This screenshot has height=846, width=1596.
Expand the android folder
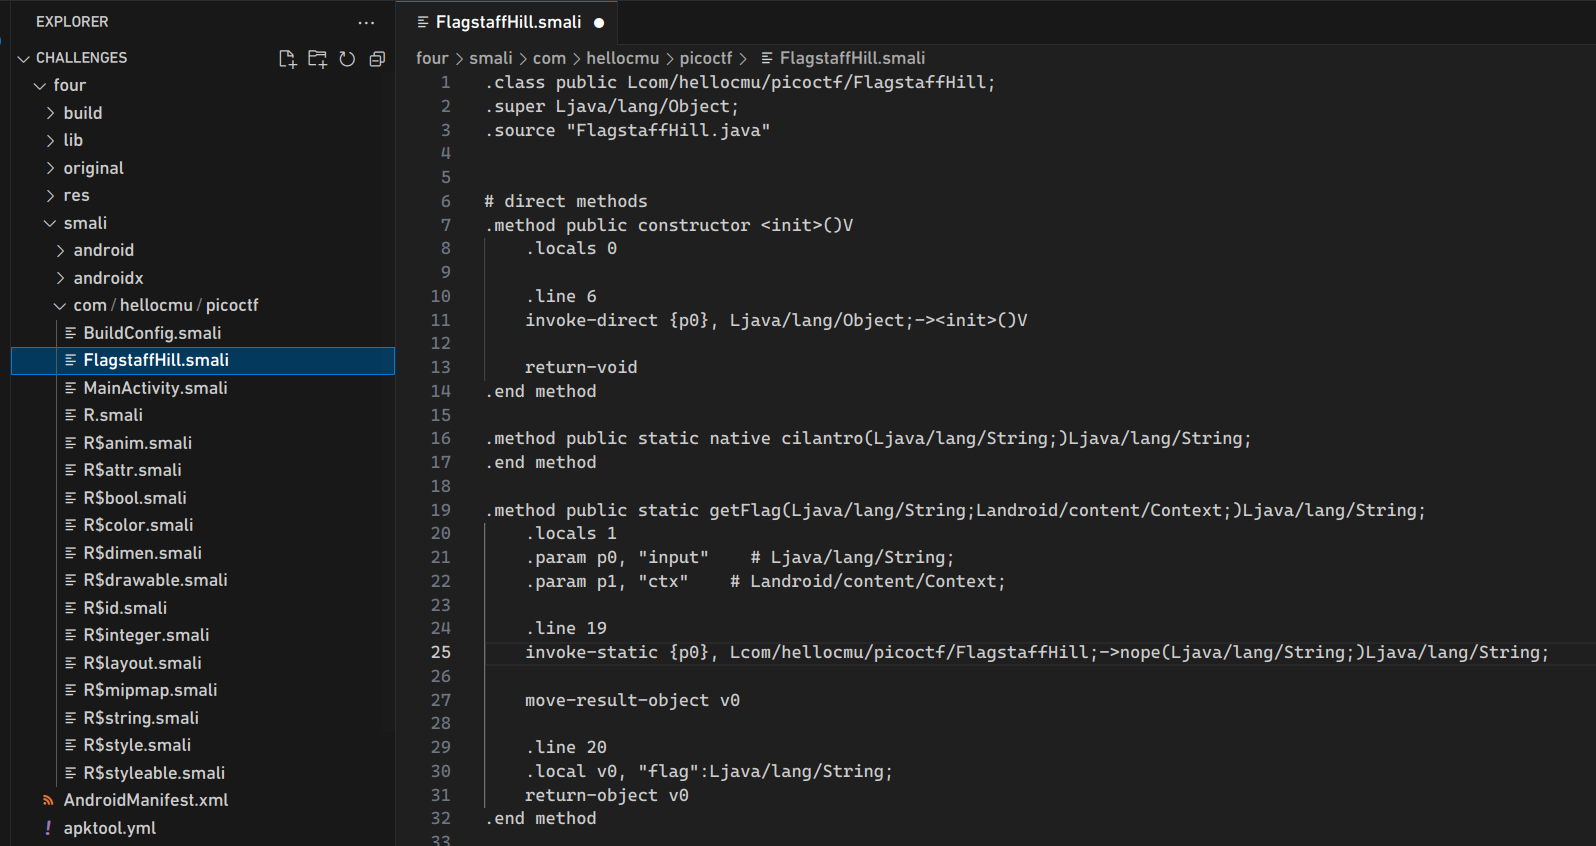61,251
